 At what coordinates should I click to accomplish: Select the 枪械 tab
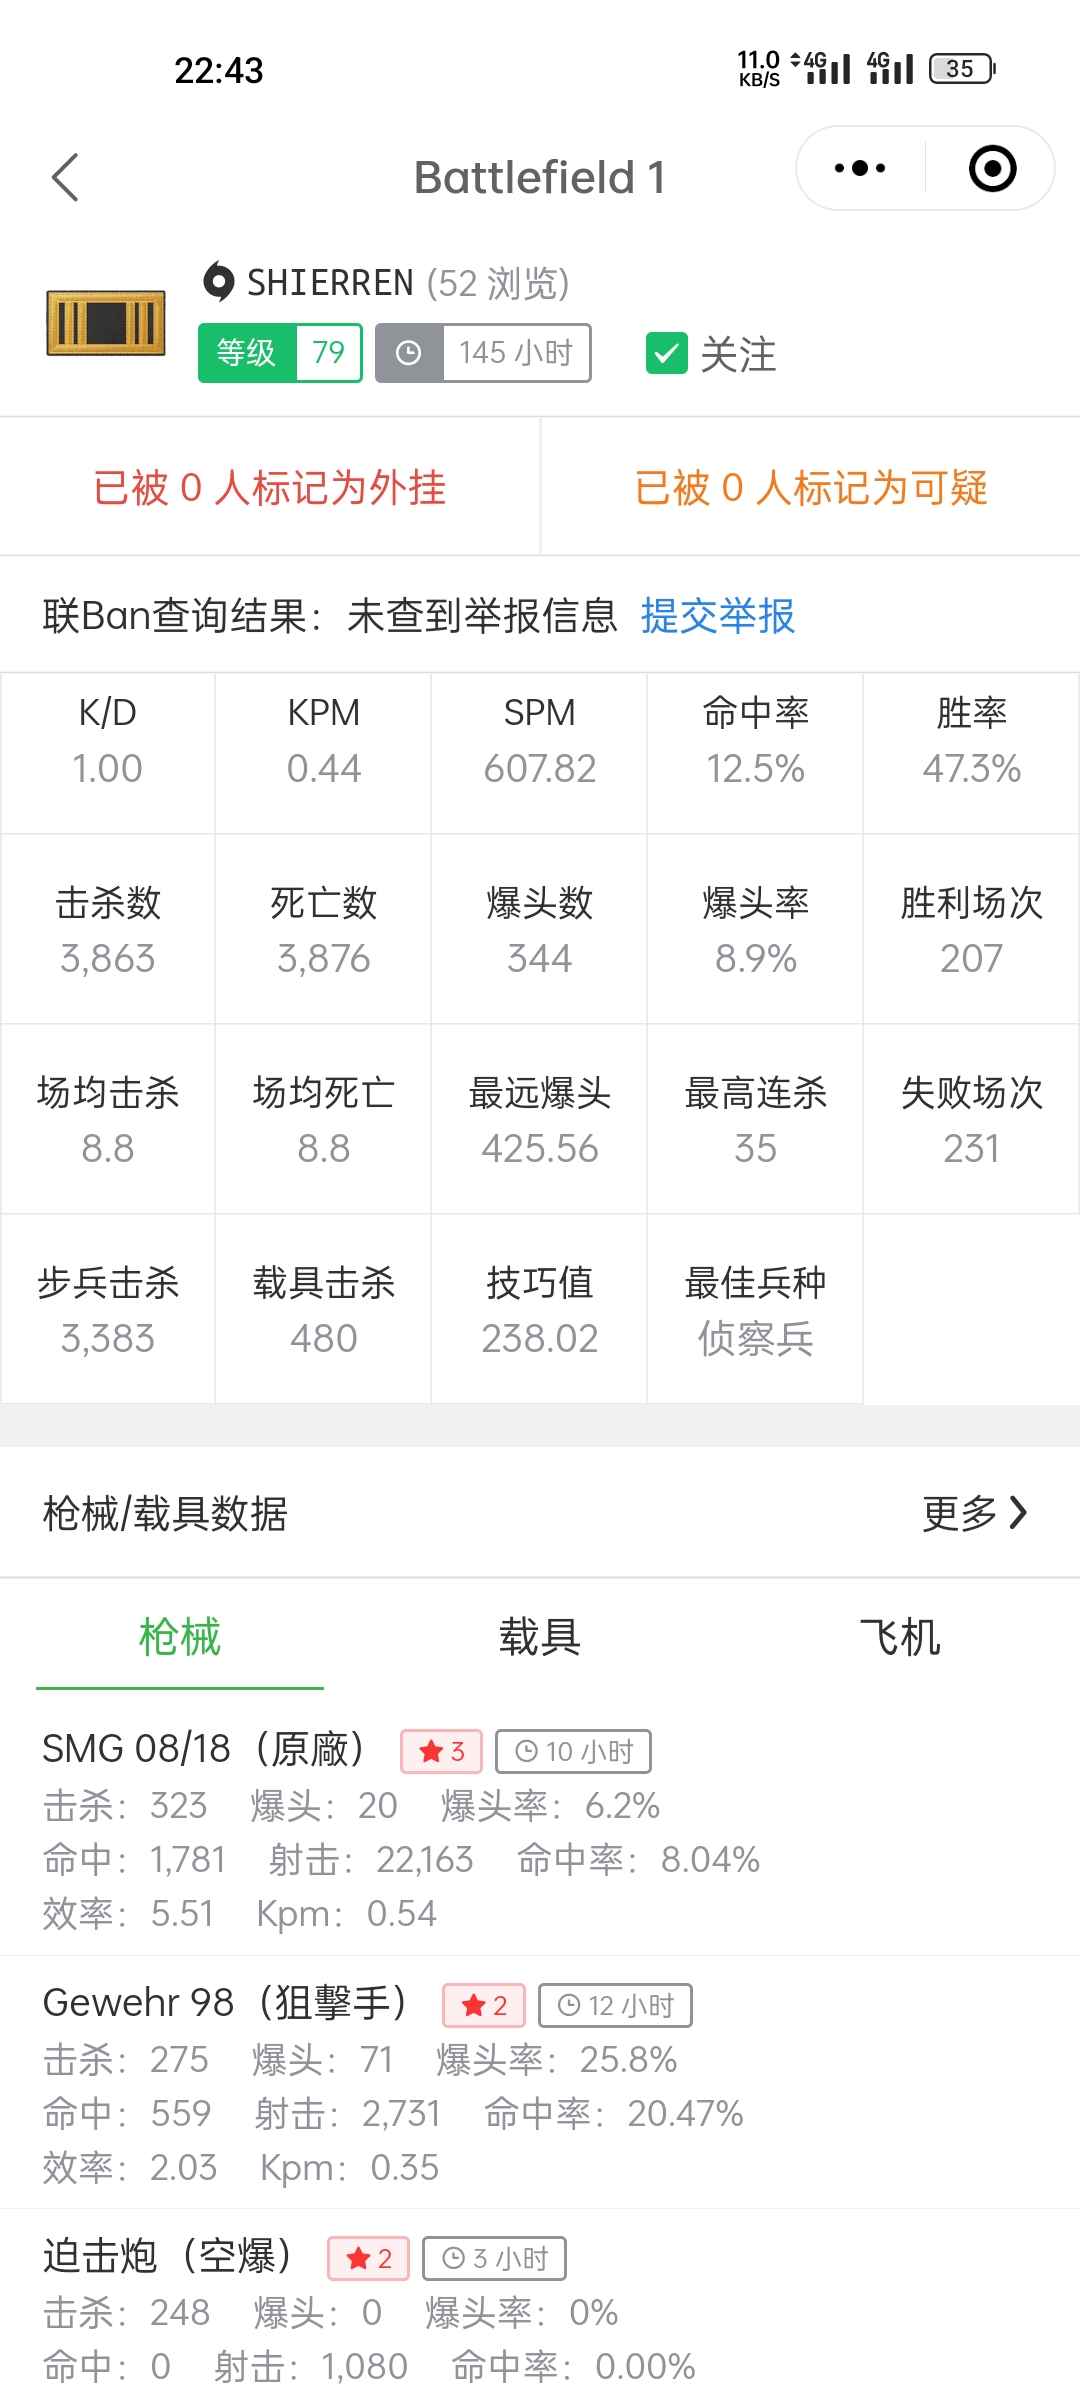180,1637
